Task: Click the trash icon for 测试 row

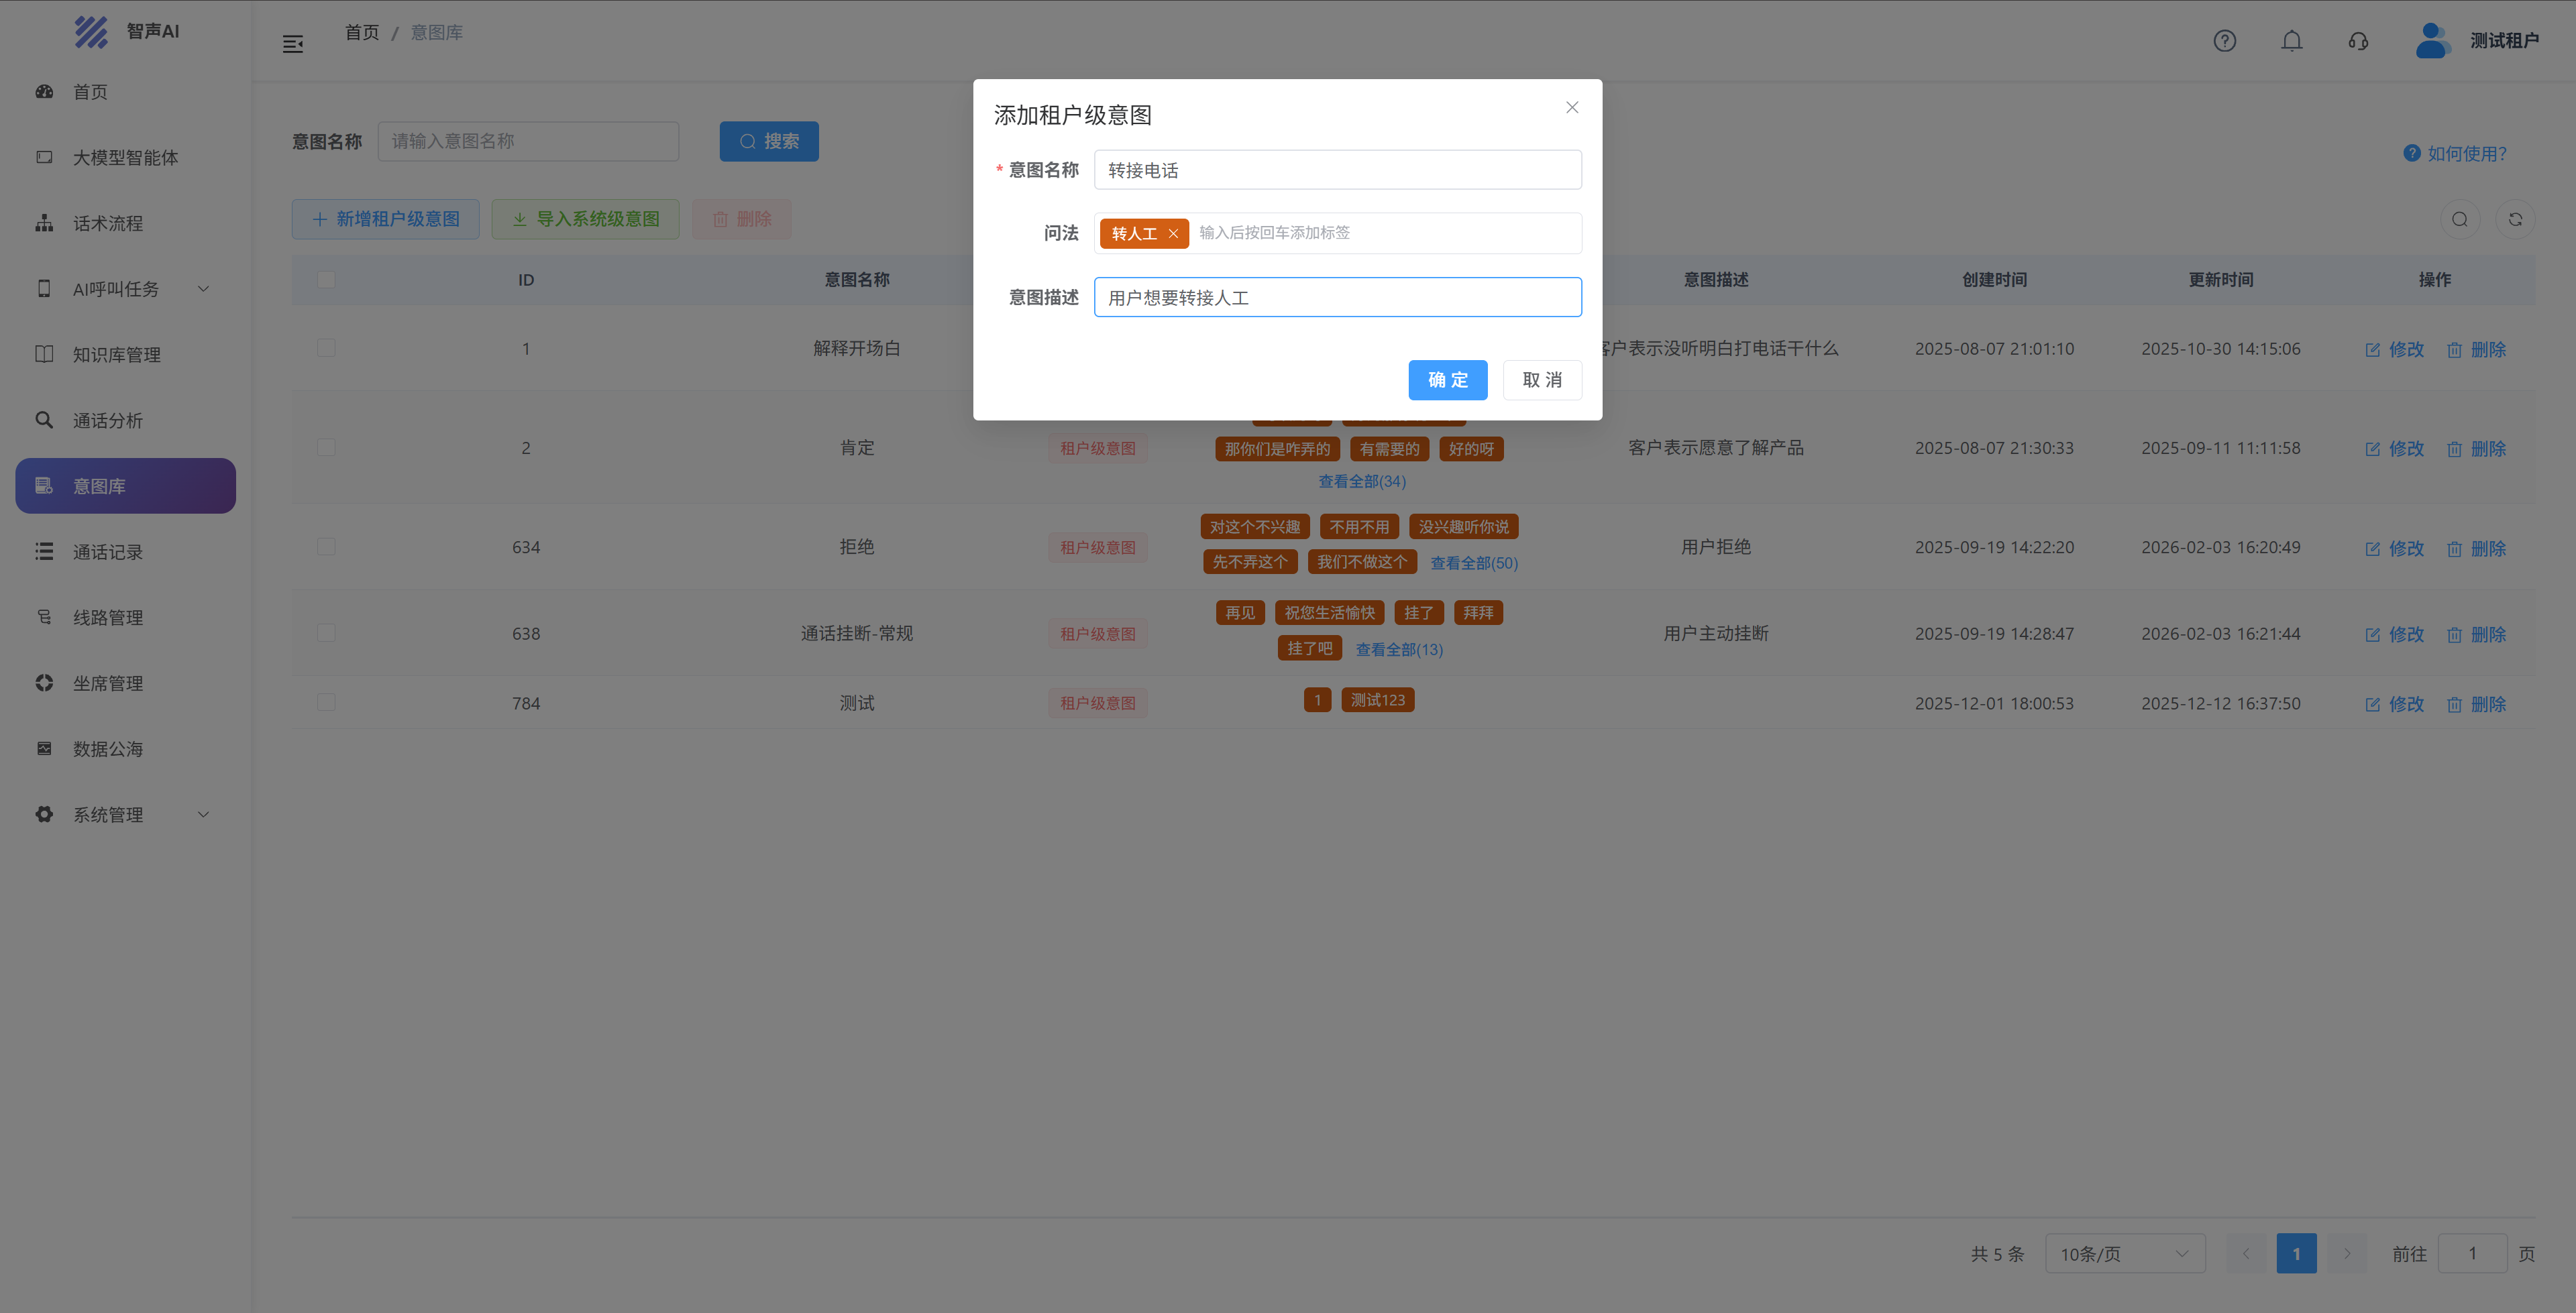Action: click(2454, 705)
